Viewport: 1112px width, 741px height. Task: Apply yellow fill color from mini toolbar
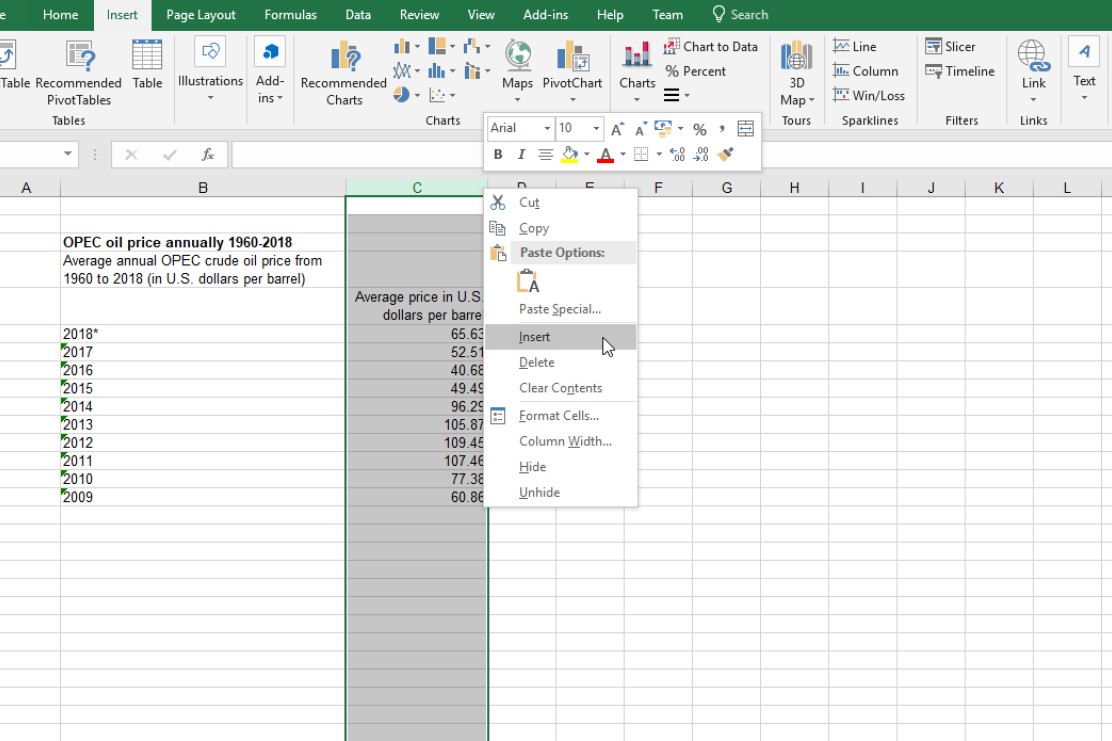coord(569,155)
